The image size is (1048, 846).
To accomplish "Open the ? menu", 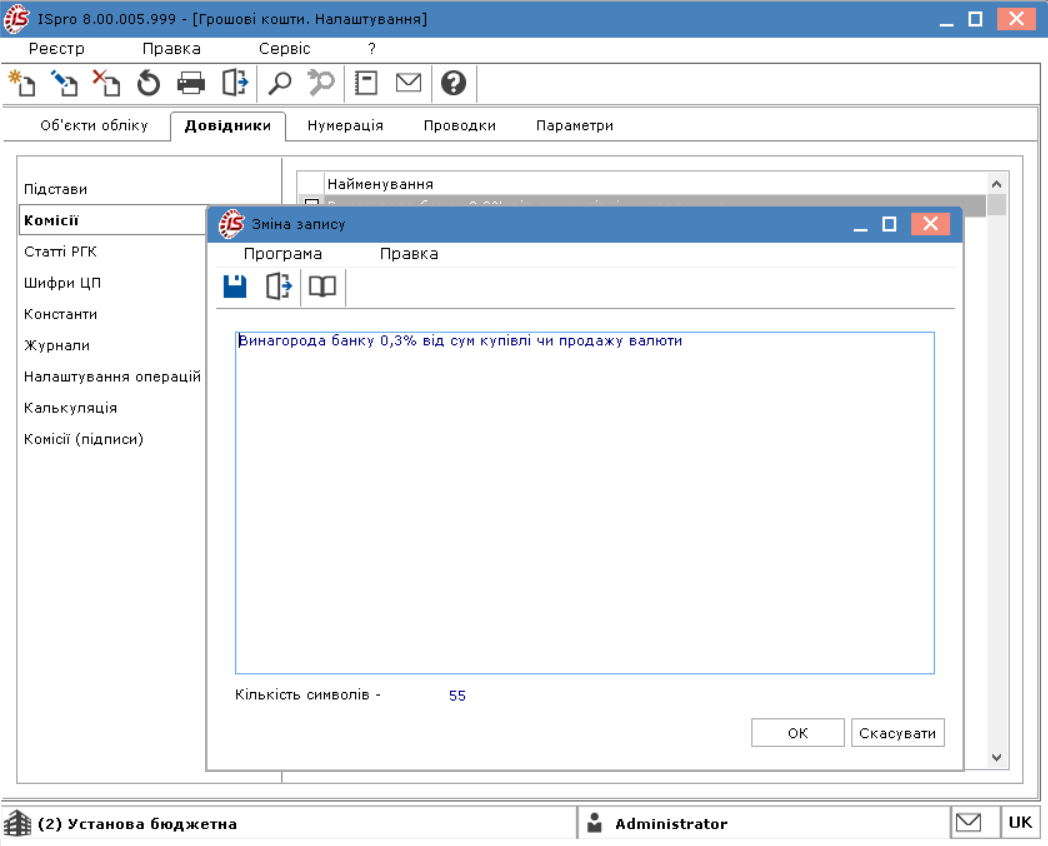I will 372,49.
